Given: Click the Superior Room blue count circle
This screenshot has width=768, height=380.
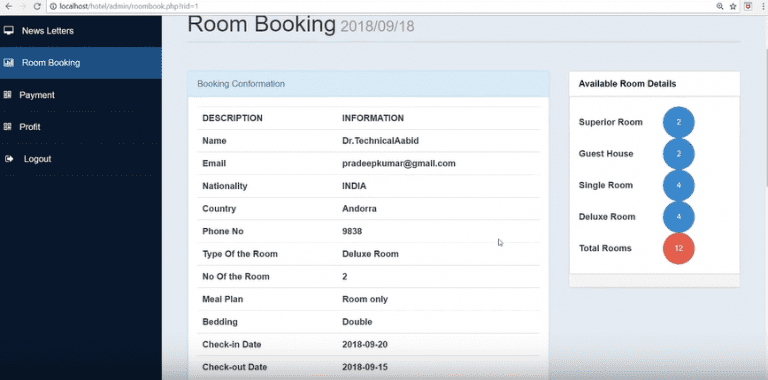Looking at the screenshot, I should 678,122.
